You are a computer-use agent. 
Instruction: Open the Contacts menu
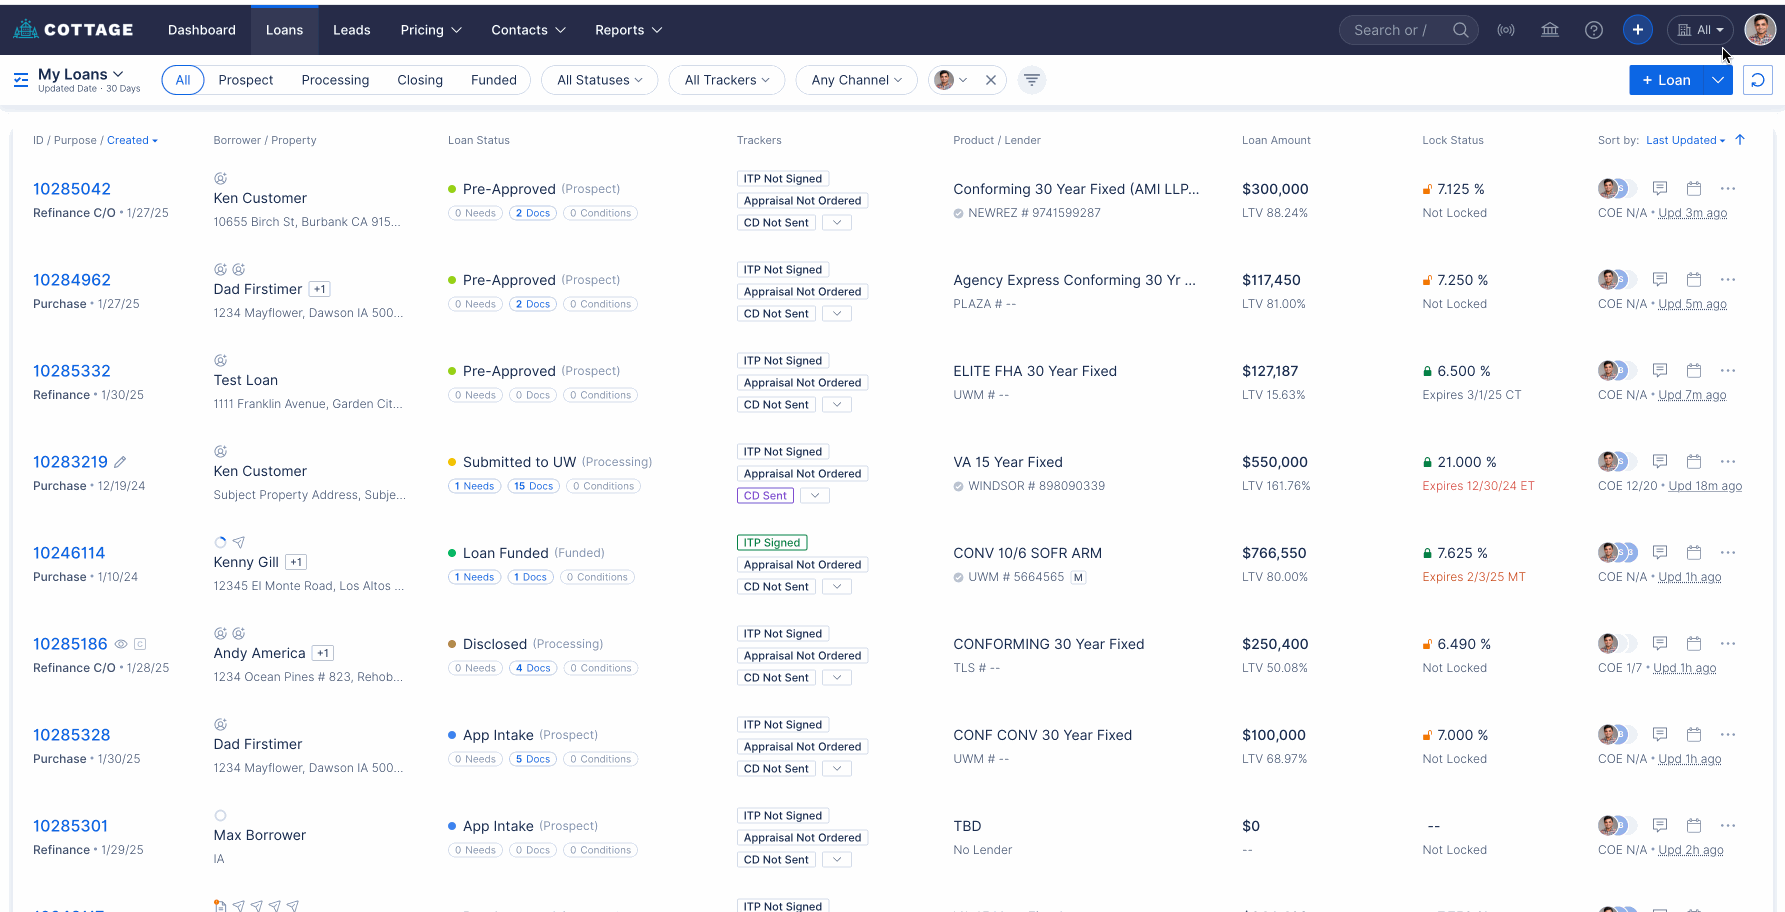click(528, 30)
